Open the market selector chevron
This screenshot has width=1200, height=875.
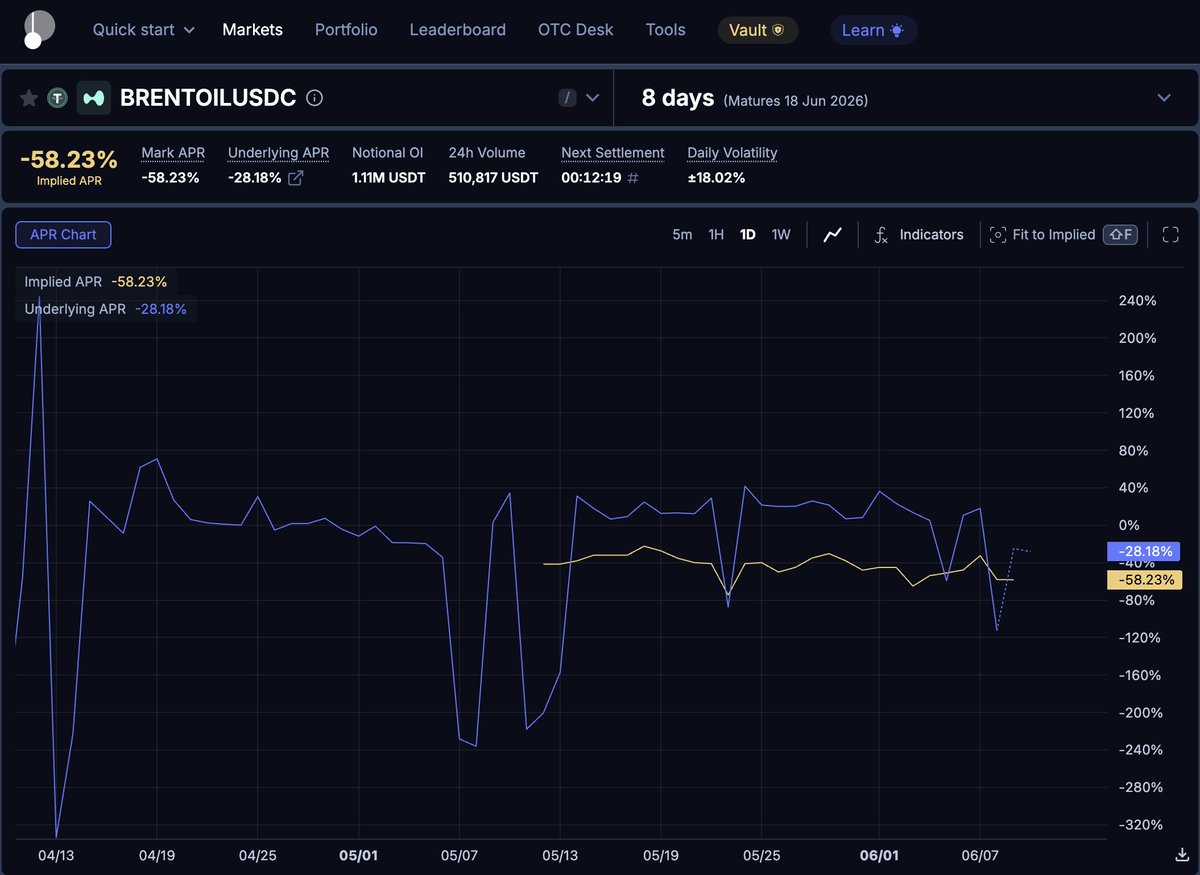[x=592, y=98]
